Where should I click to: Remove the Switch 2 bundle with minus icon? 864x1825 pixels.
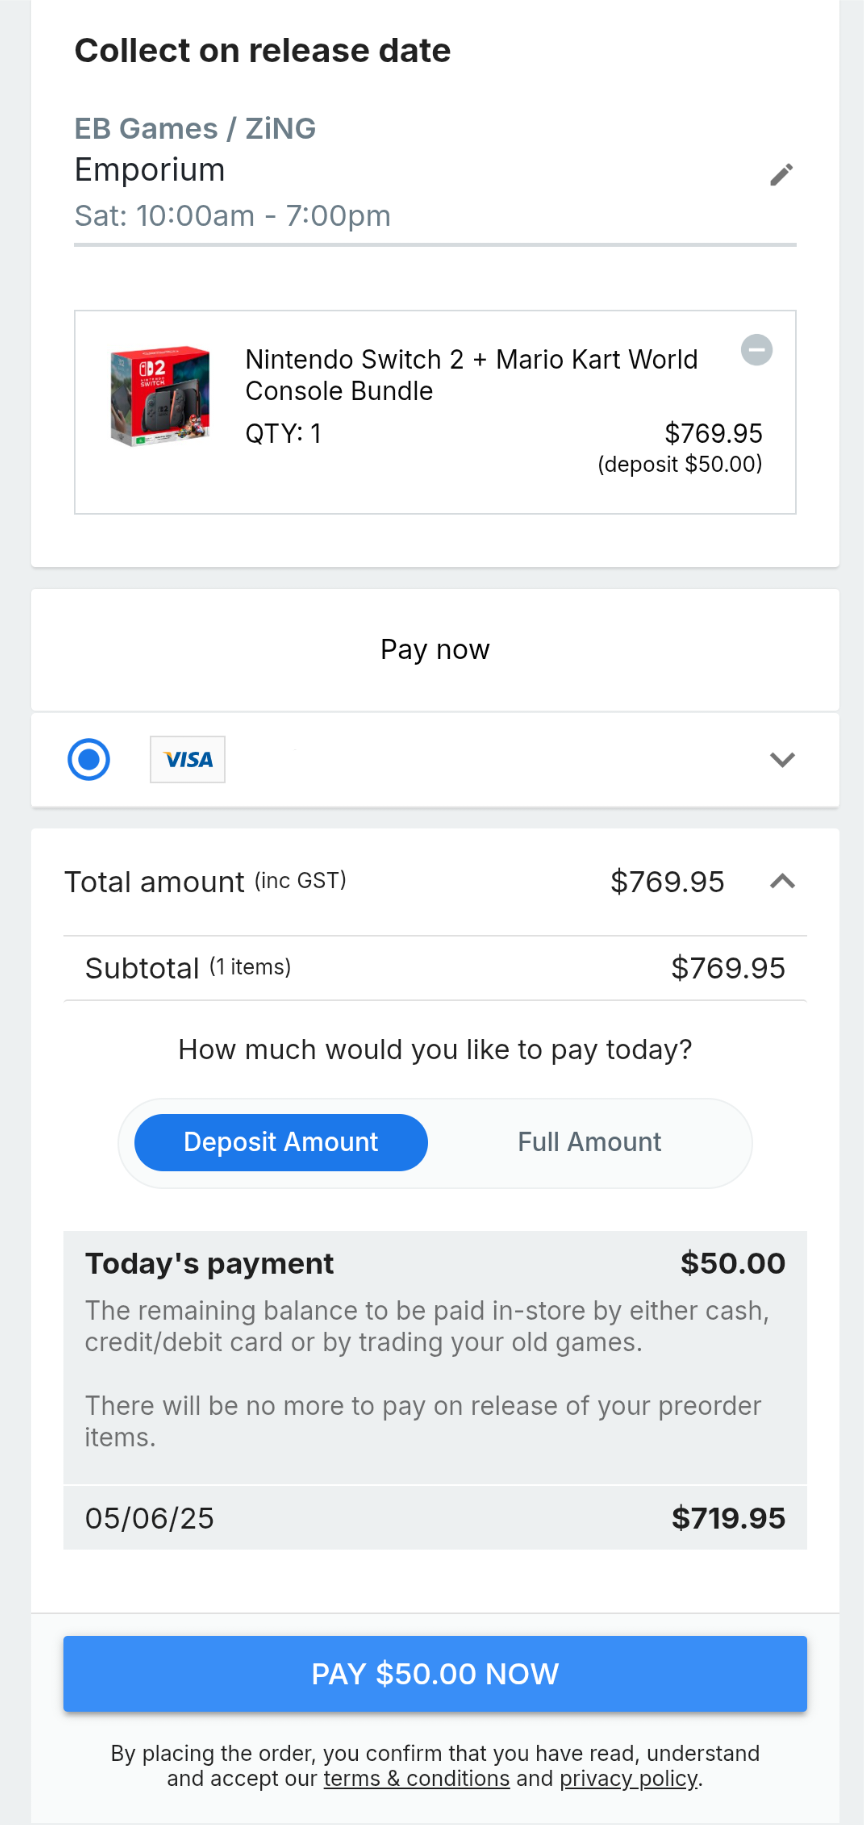756,350
